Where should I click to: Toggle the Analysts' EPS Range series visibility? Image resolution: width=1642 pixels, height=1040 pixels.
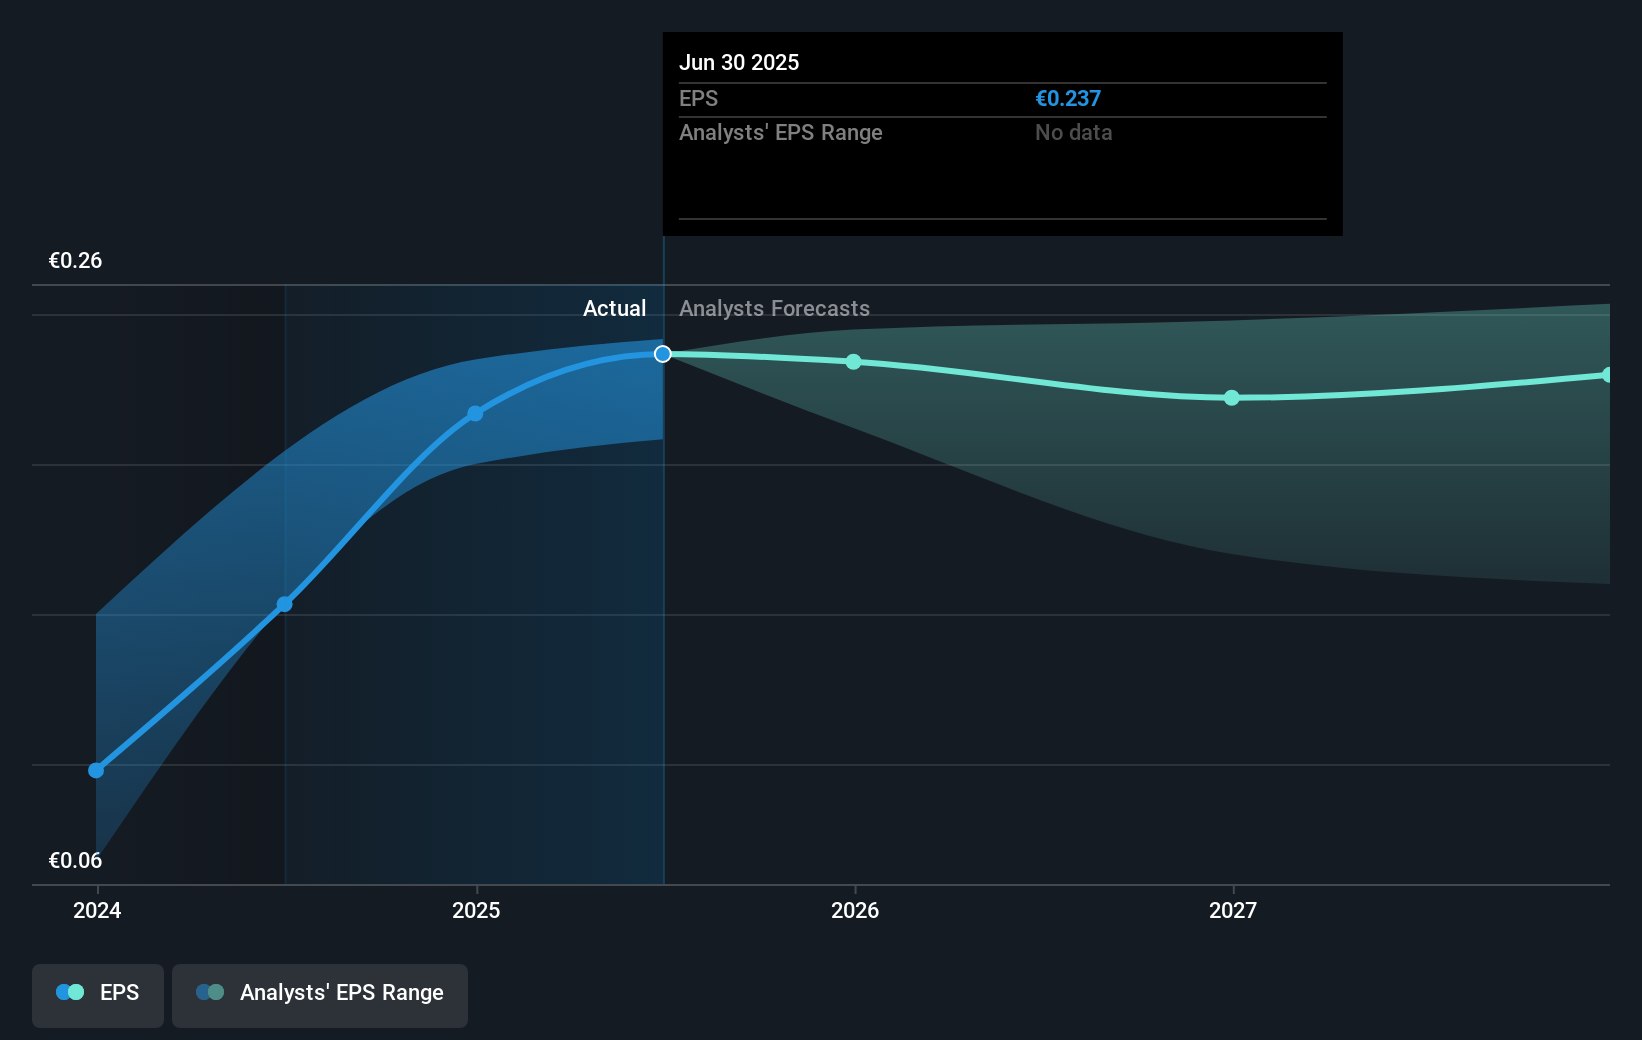click(x=319, y=994)
